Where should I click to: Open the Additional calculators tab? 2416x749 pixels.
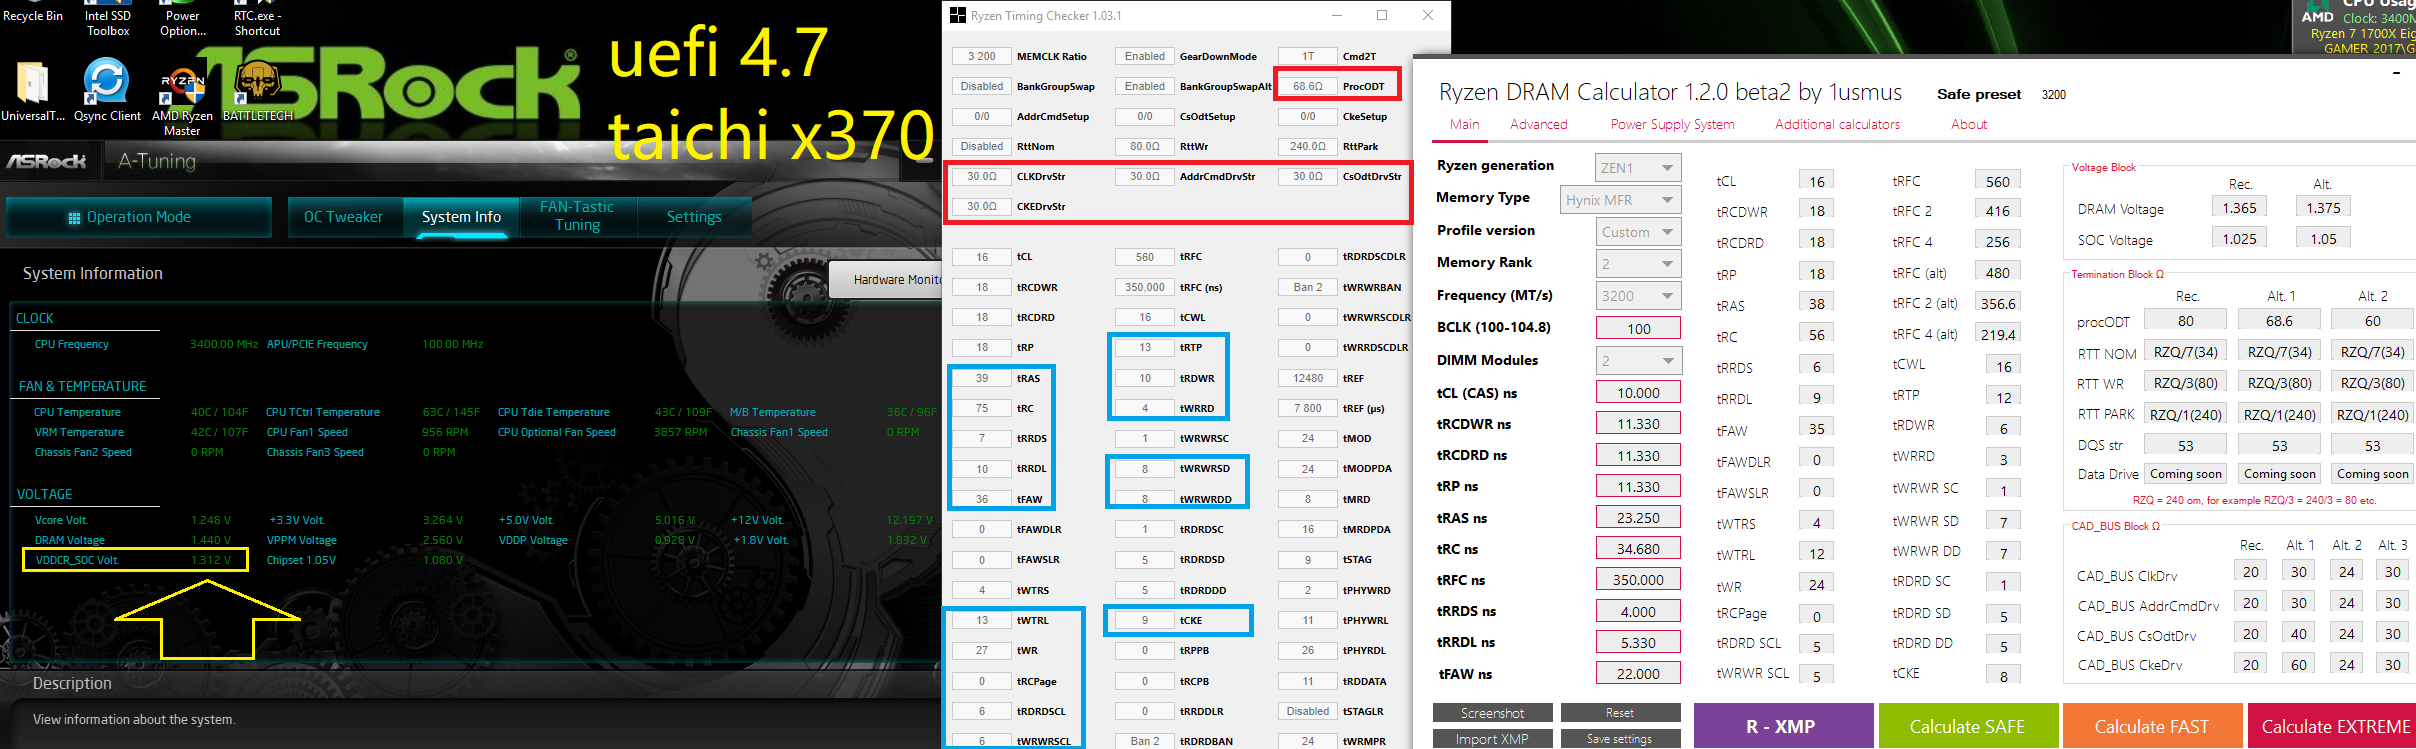point(1837,124)
